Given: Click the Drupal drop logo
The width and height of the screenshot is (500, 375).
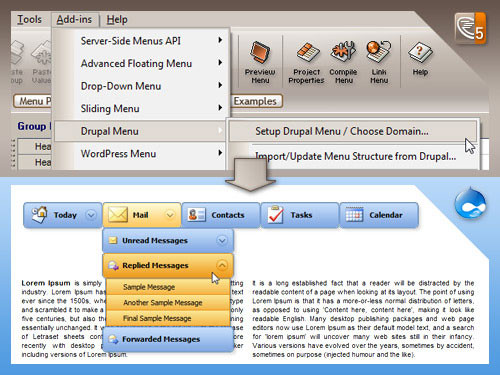Looking at the screenshot, I should [x=470, y=202].
